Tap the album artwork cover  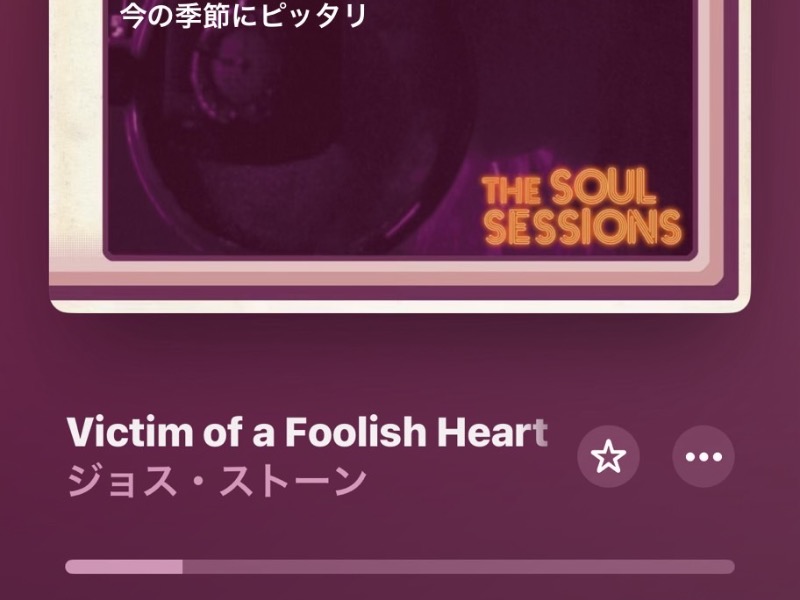click(400, 153)
